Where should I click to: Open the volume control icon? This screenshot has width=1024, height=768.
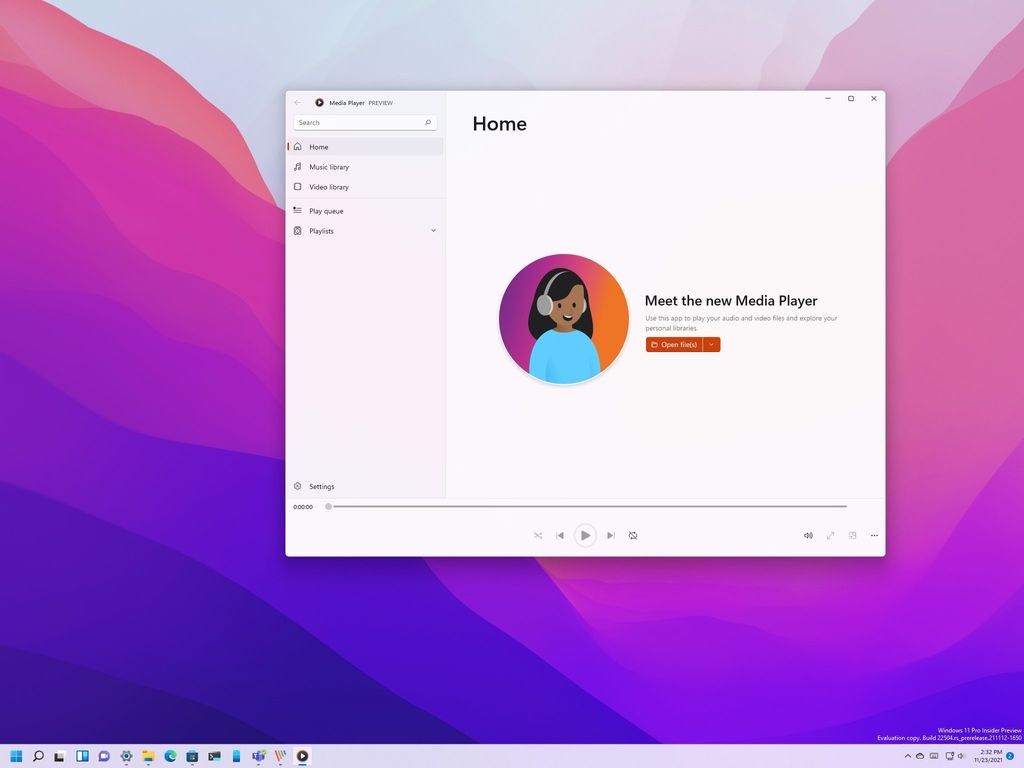(808, 535)
